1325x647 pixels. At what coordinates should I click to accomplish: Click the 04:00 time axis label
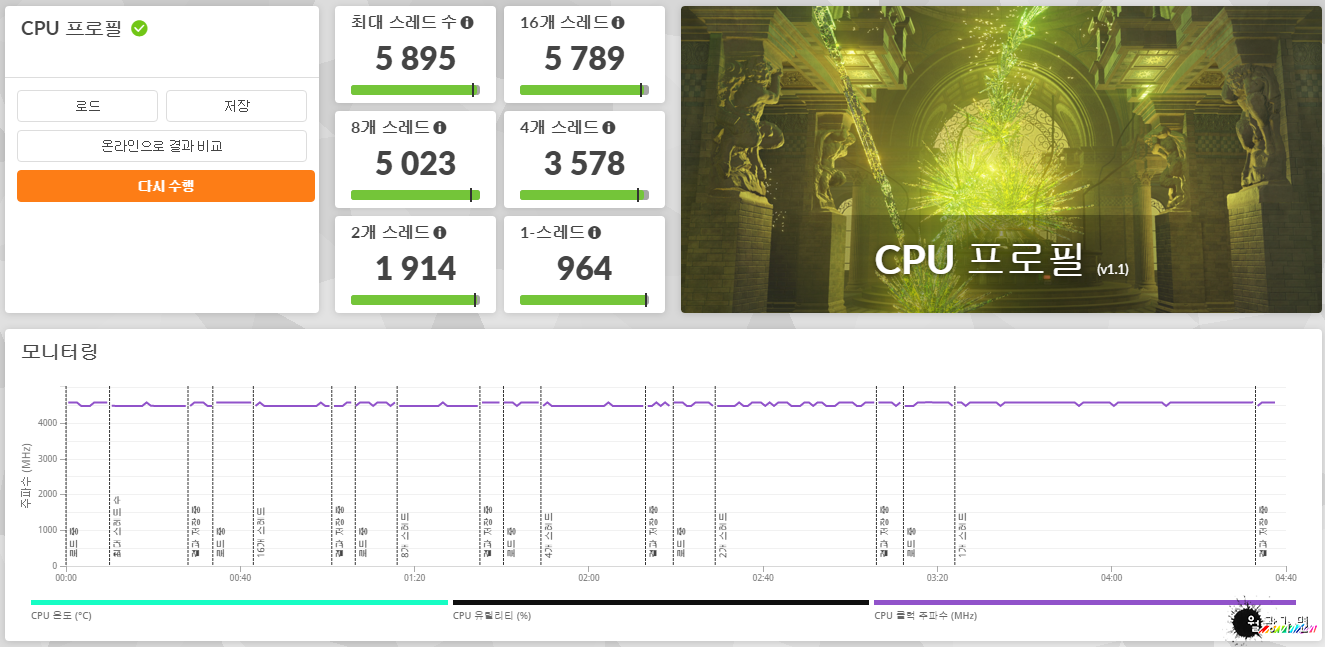point(1112,577)
